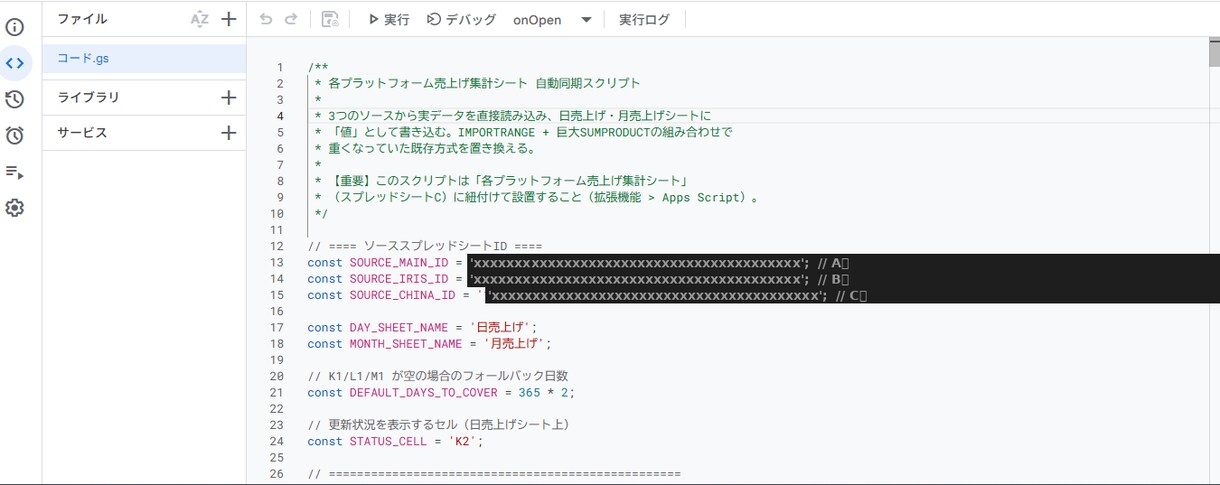Click the デバッグ debug button

coord(461,19)
